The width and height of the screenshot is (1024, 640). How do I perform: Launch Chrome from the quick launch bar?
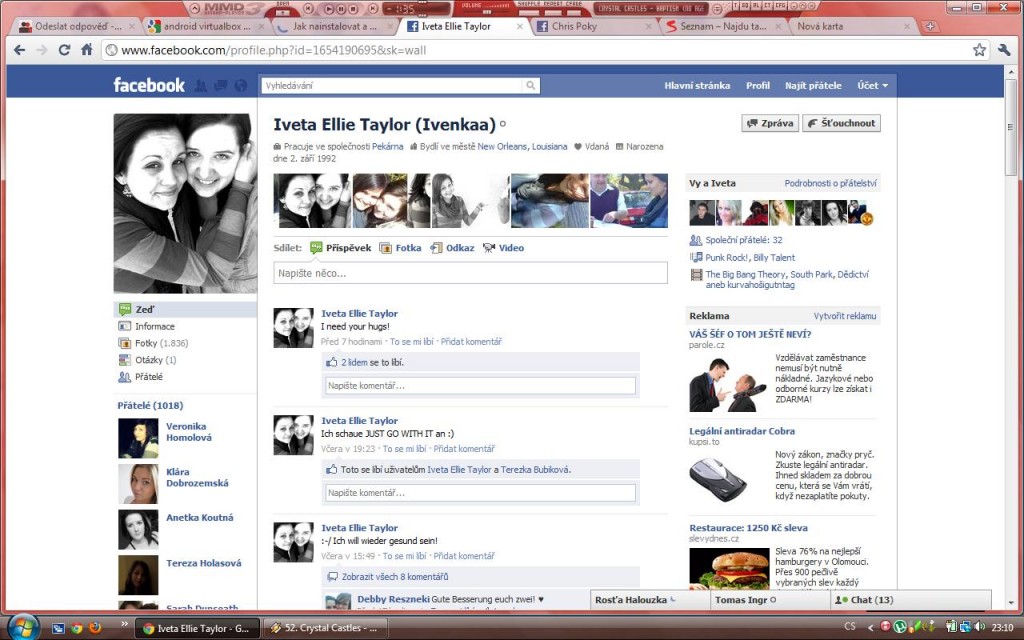click(x=77, y=628)
